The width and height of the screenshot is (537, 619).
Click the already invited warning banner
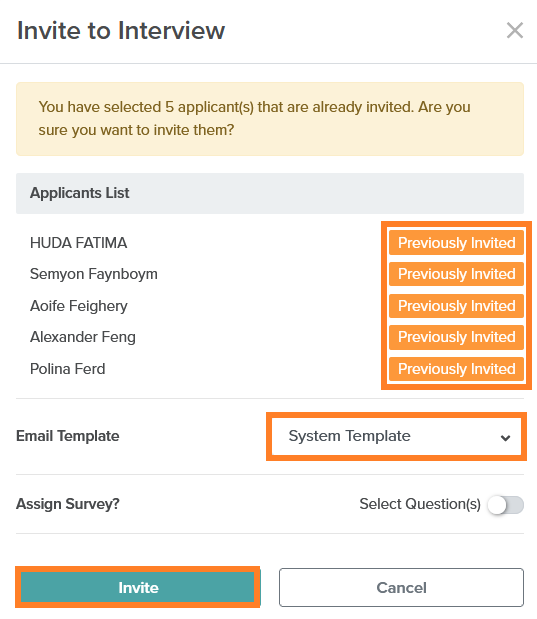pos(270,119)
